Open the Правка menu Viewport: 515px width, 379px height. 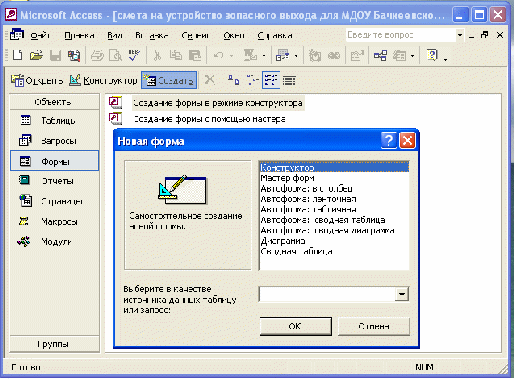(x=79, y=35)
